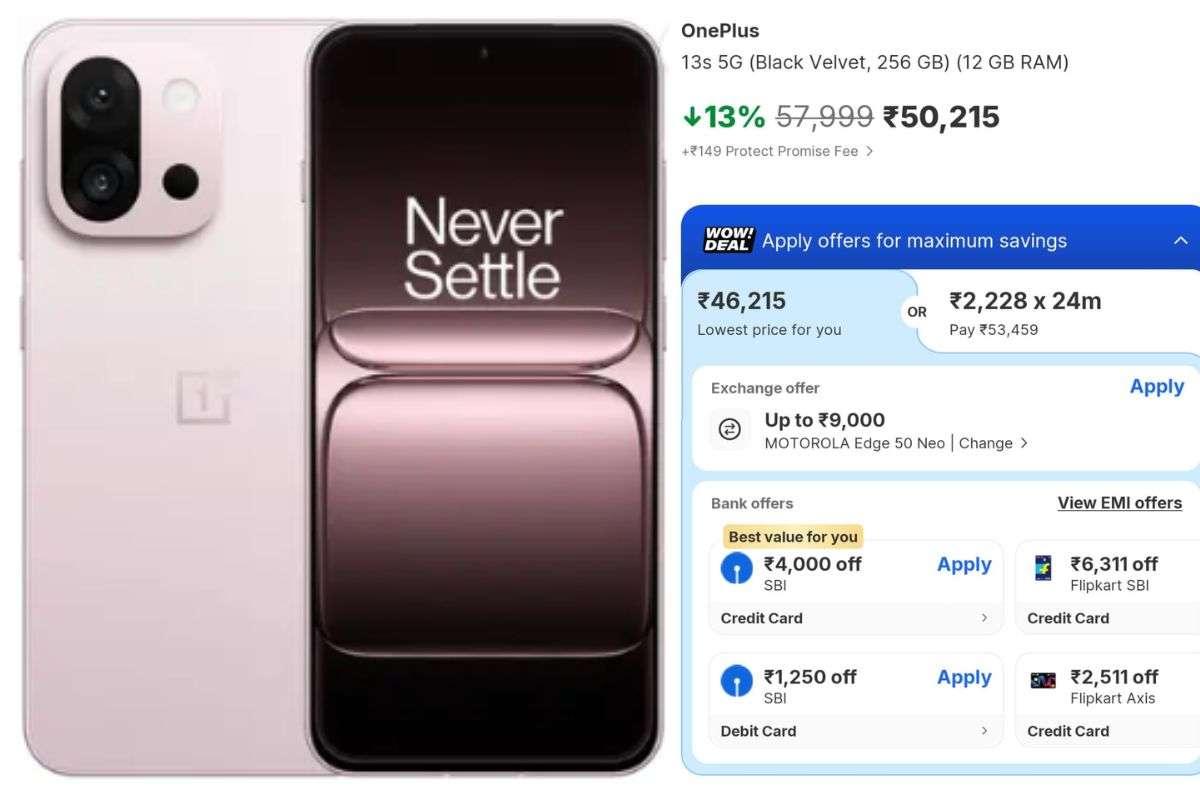Click the WOW! Deal badge icon
This screenshot has width=1200, height=800.
tap(728, 240)
